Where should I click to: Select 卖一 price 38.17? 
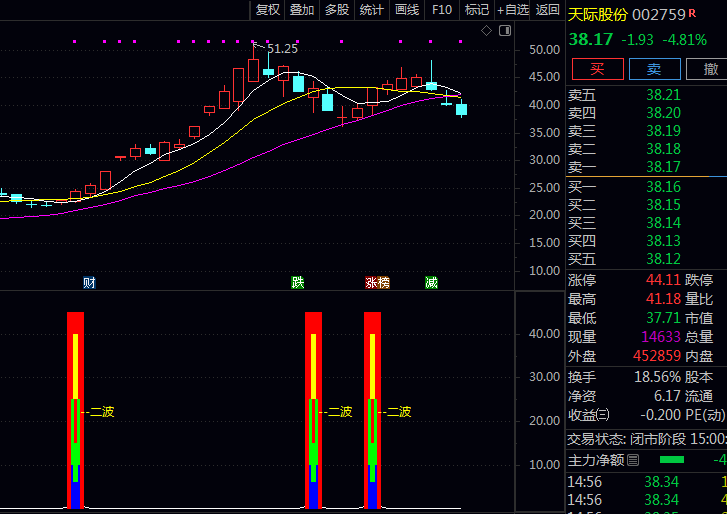[x=663, y=167]
